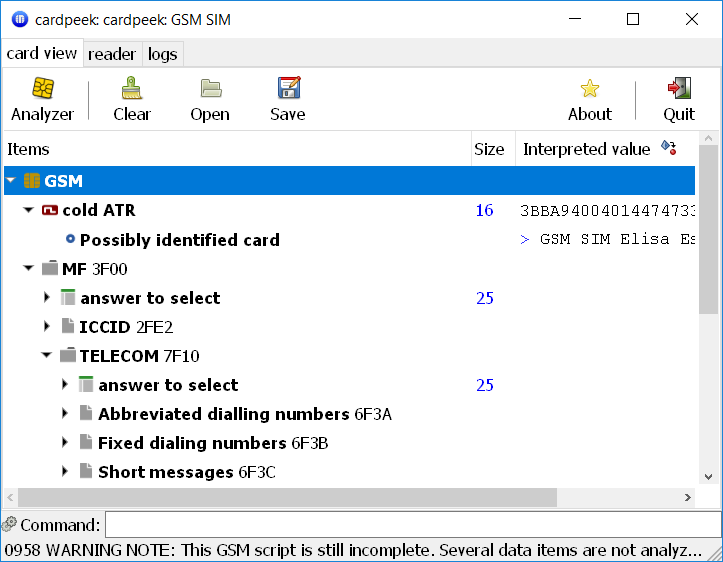723x562 pixels.
Task: Open a file with the Open folder icon
Action: pyautogui.click(x=210, y=89)
